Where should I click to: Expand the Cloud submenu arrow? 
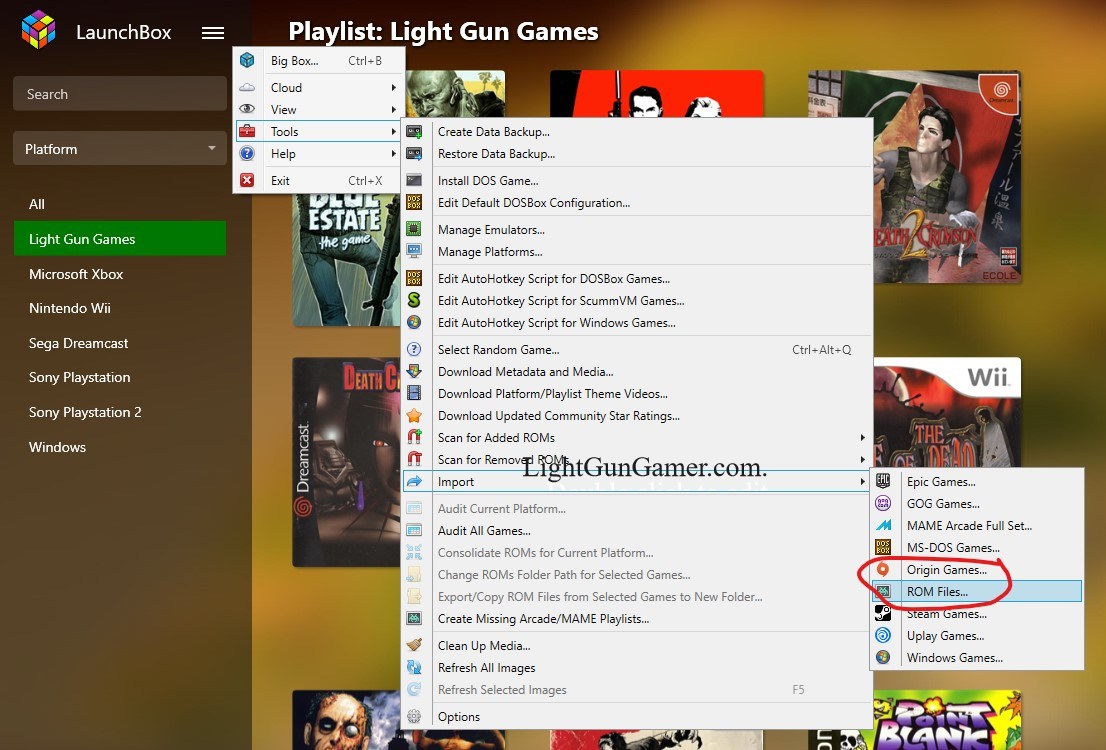394,87
